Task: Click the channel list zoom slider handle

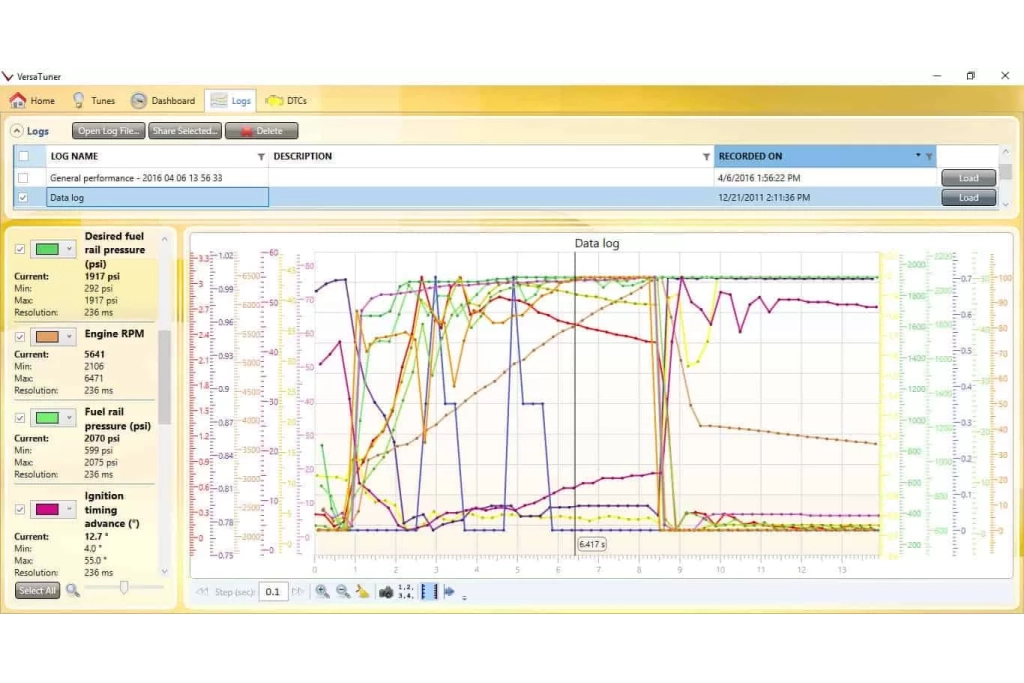Action: [123, 588]
